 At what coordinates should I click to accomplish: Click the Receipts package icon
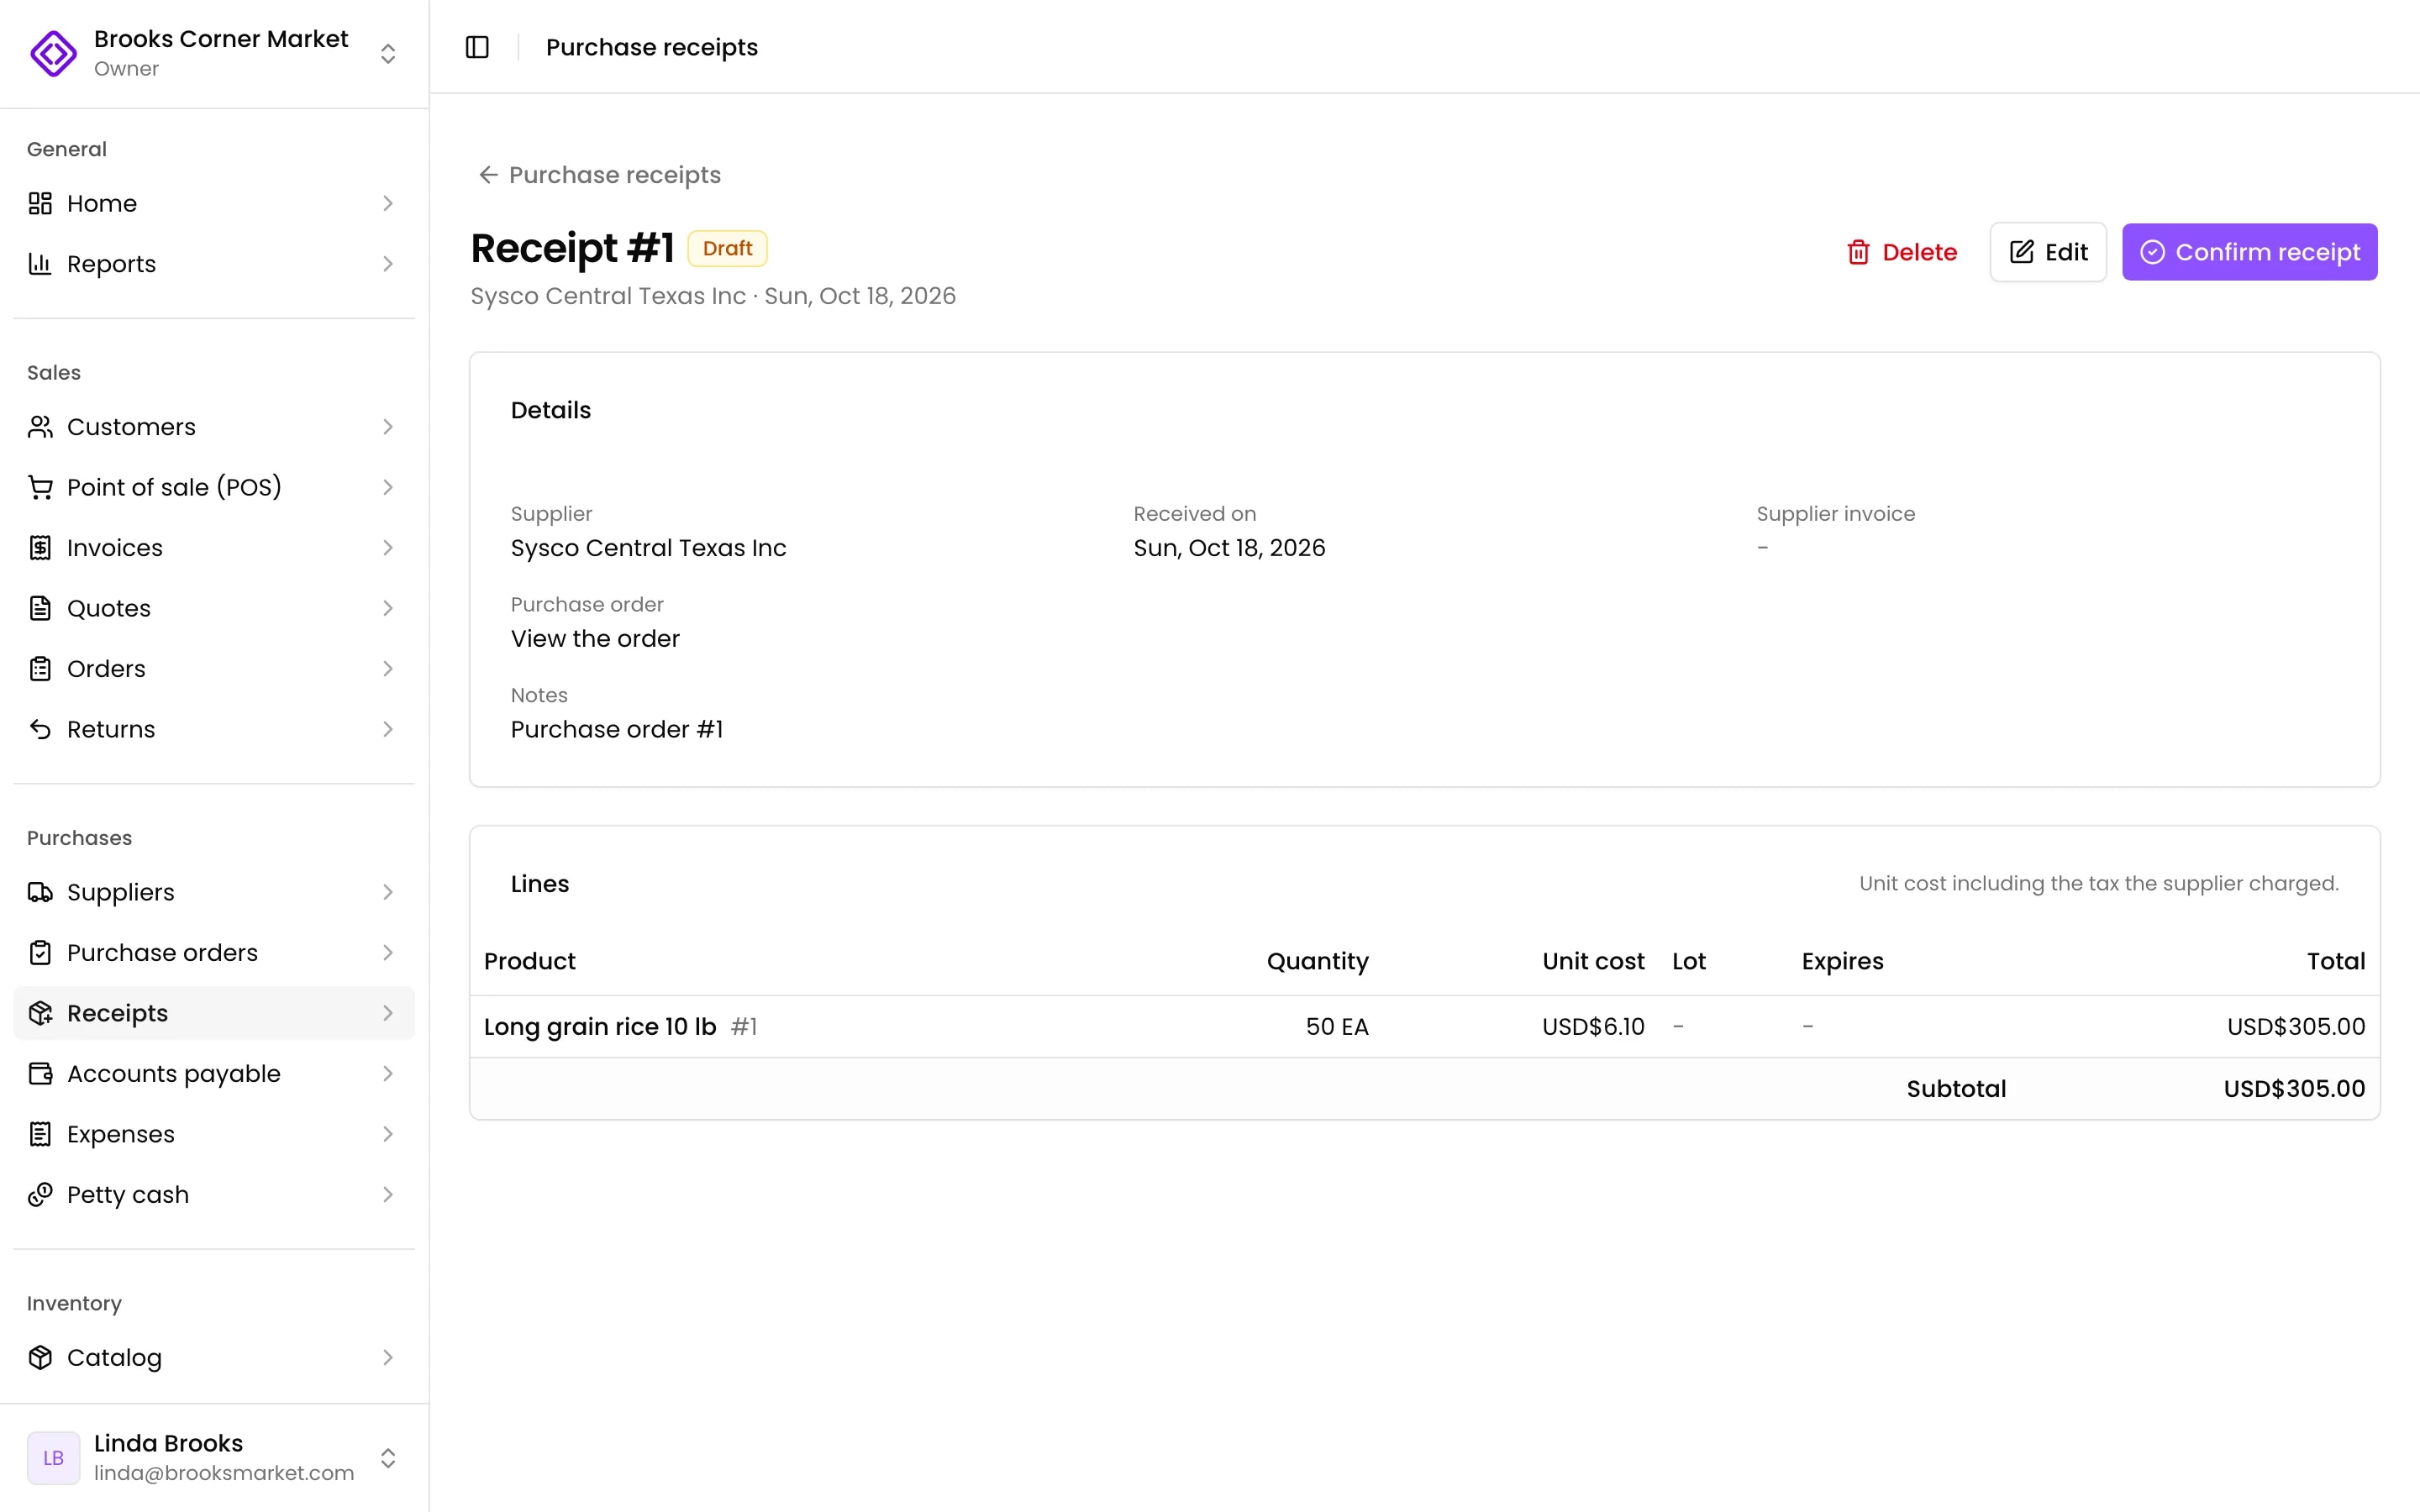40,1013
